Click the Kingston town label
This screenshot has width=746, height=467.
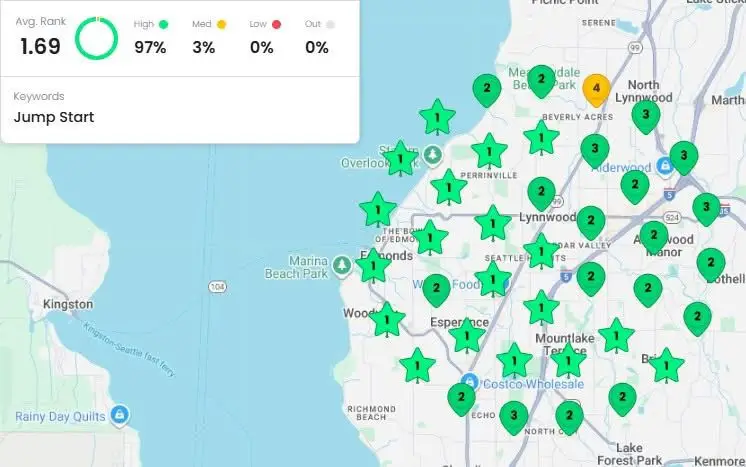[x=68, y=304]
